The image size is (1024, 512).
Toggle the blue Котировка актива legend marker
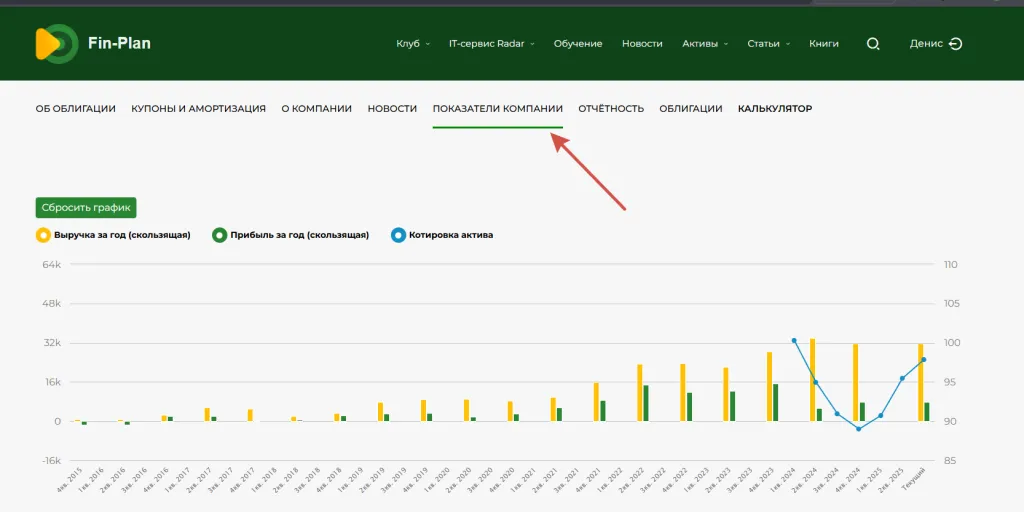(399, 235)
